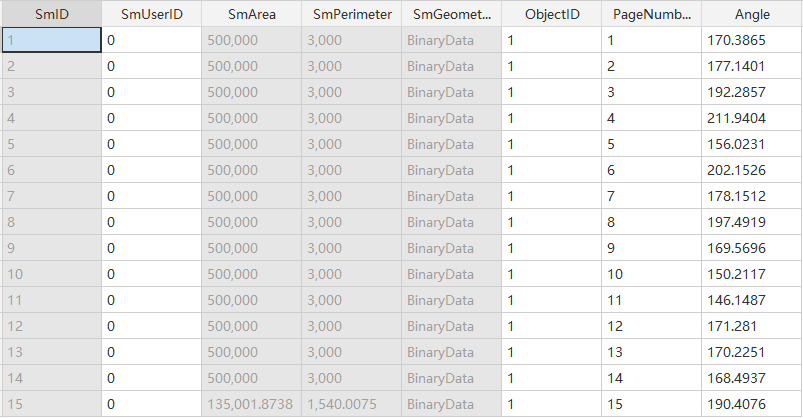Select PageNumber cell with value 10

pos(651,274)
